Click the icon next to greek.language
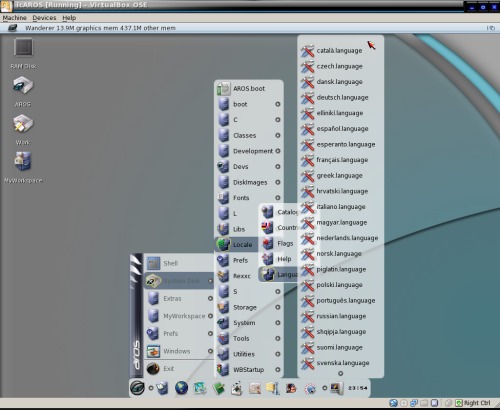The width and height of the screenshot is (500, 410). click(x=307, y=176)
